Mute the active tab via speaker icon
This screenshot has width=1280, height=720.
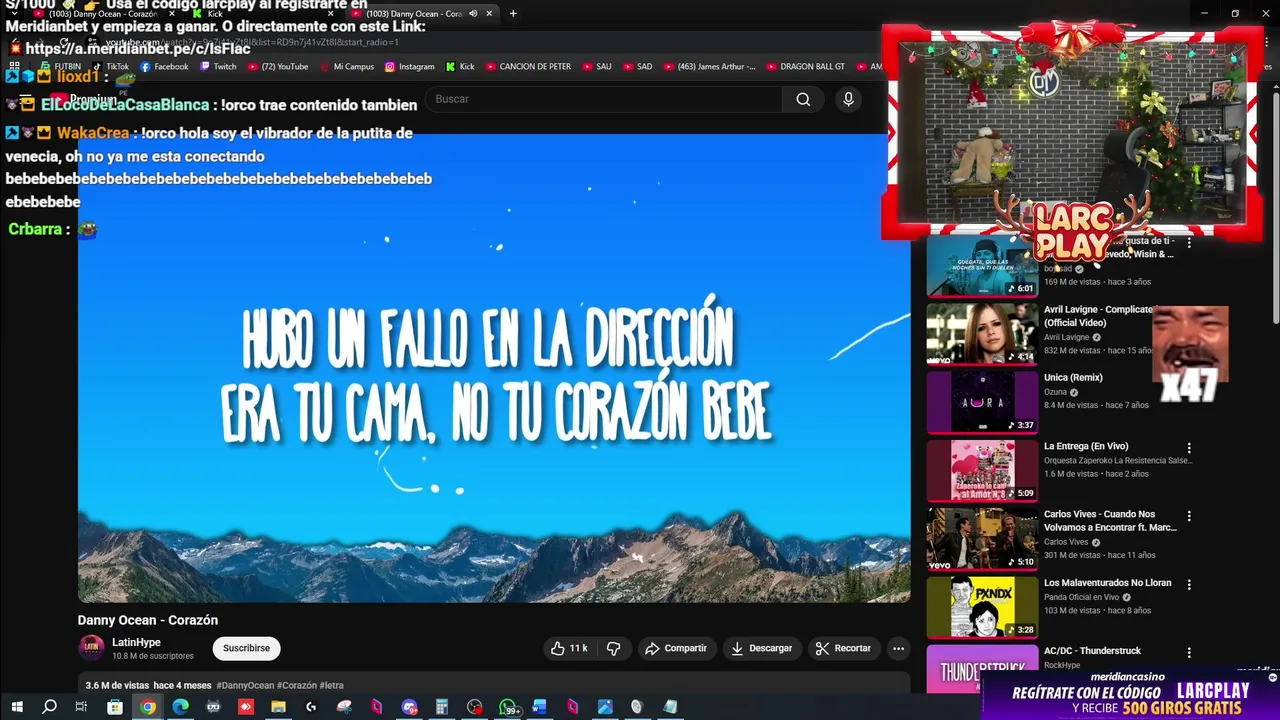473,14
